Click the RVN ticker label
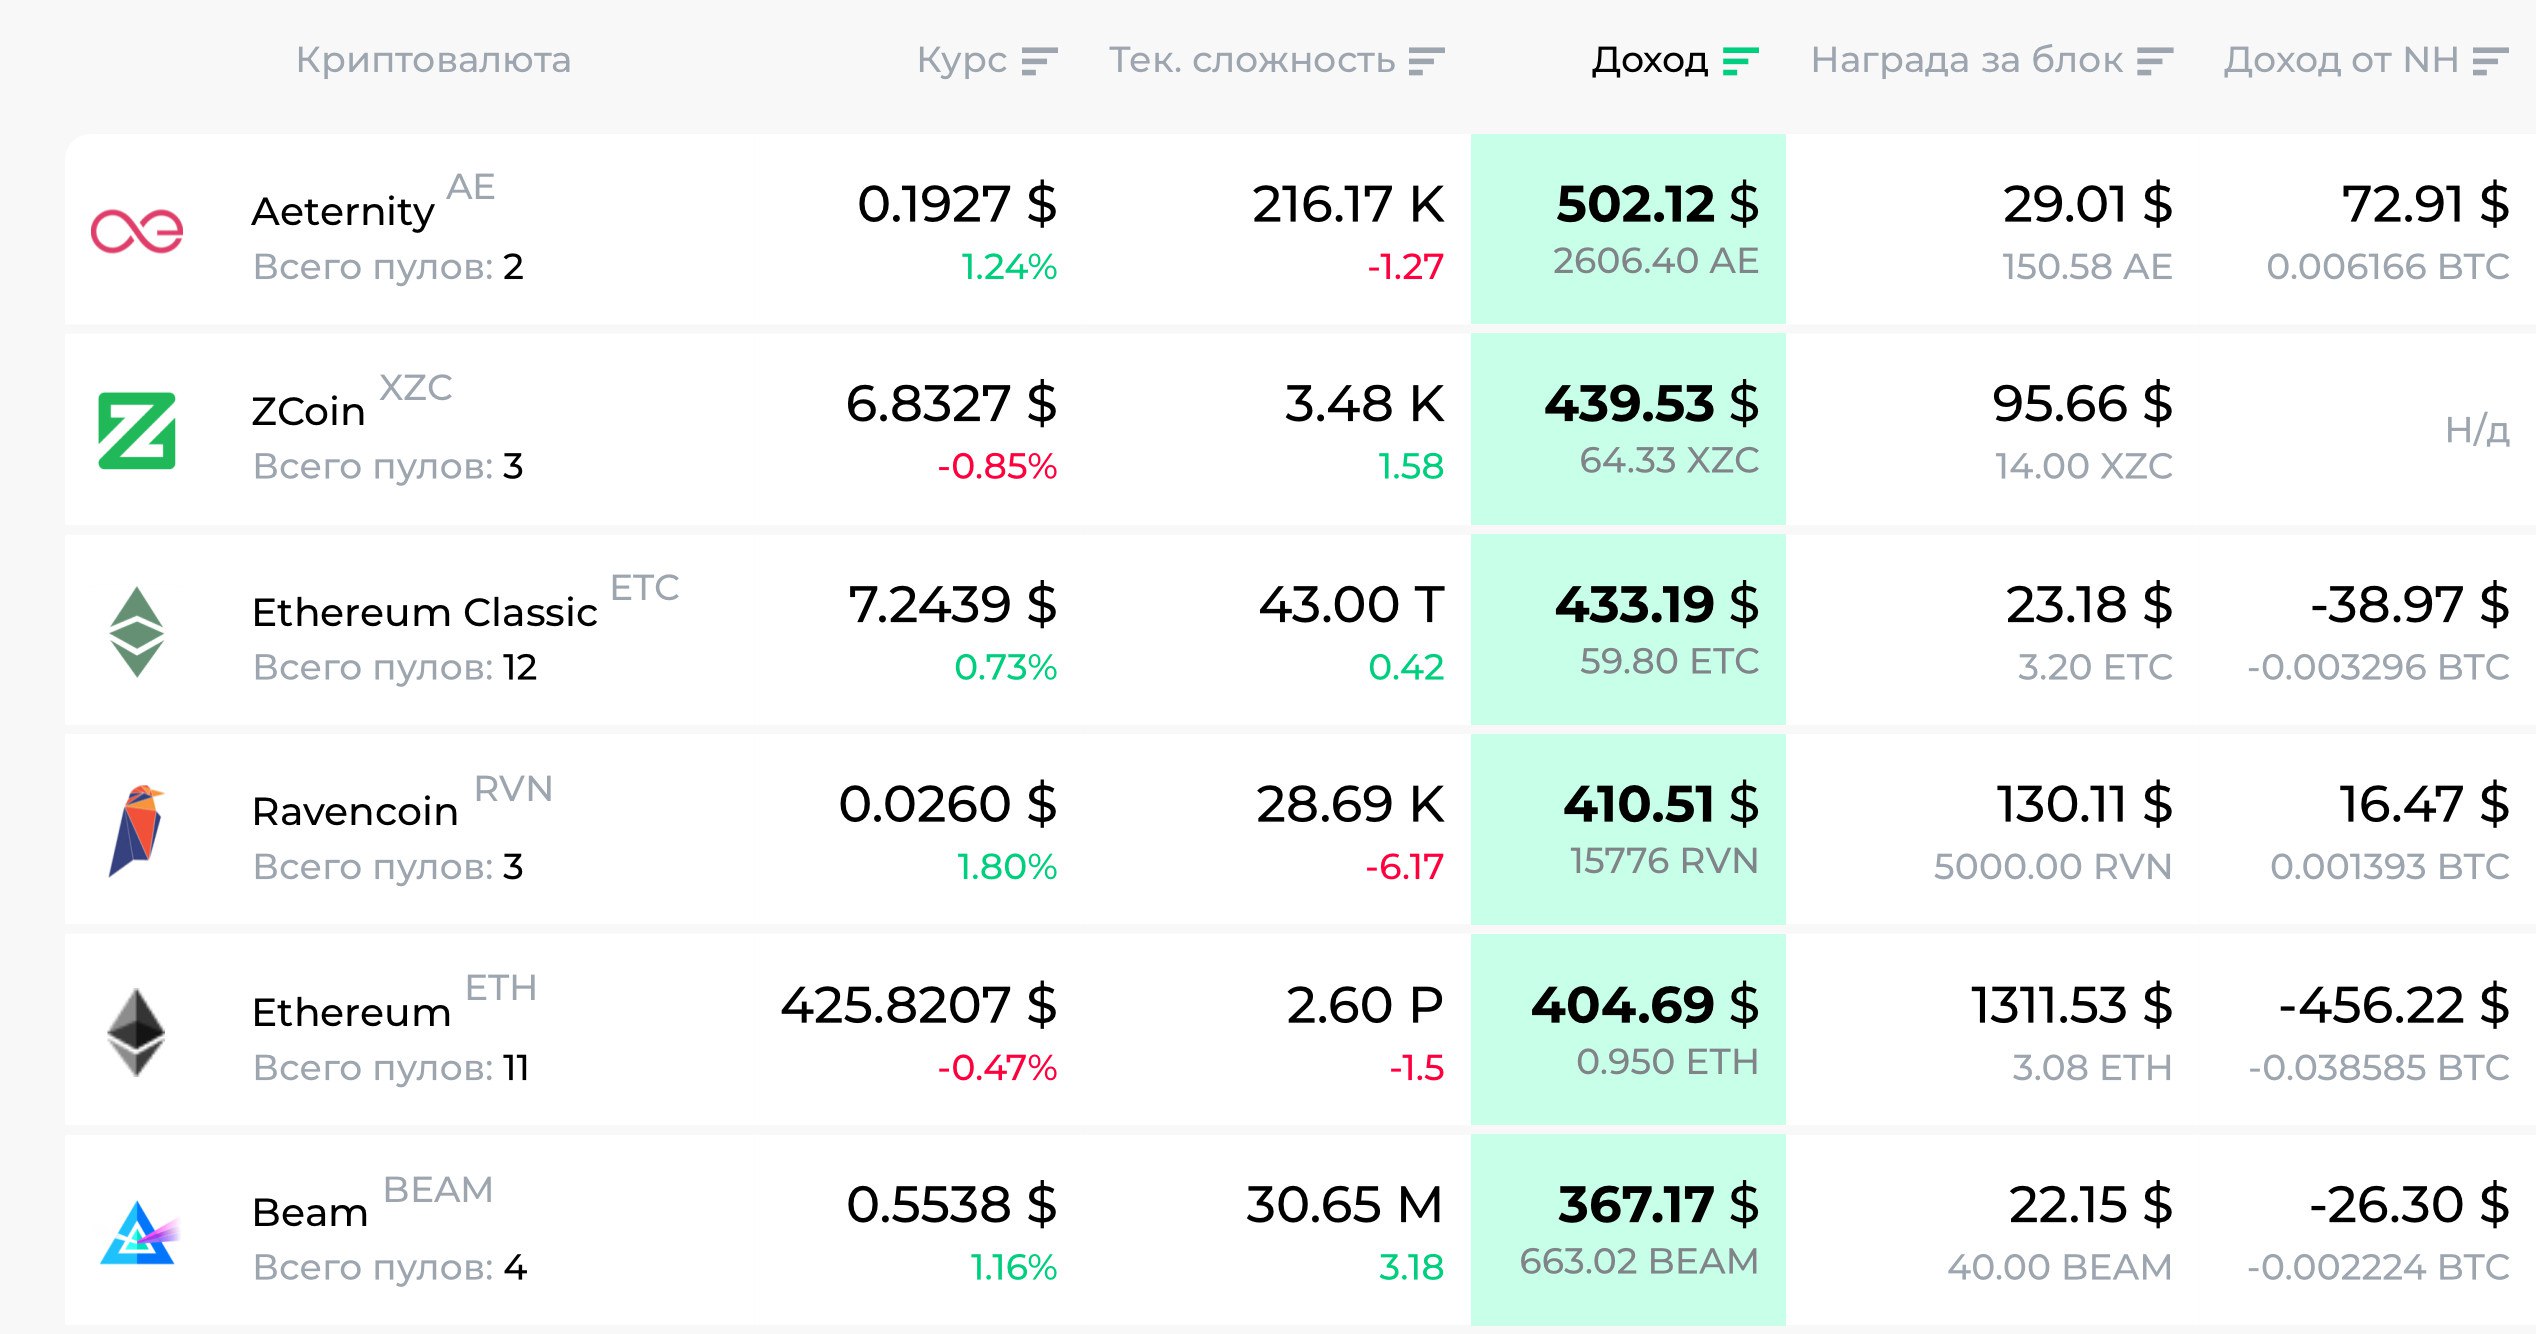Image resolution: width=2536 pixels, height=1334 pixels. click(x=513, y=789)
